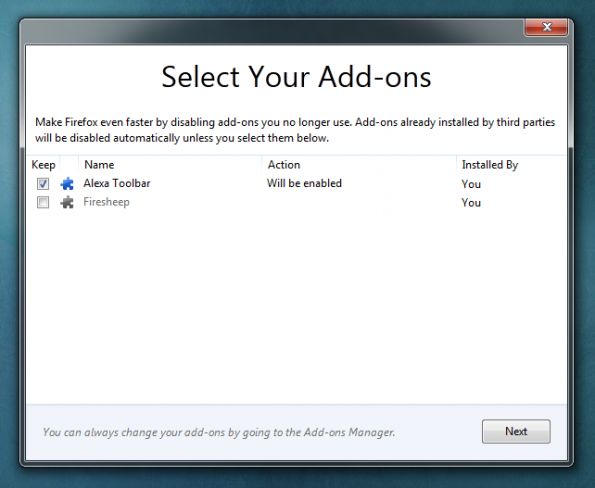Viewport: 595px width, 488px height.
Task: Uncheck the Alexa Toolbar keep checkbox
Action: click(43, 184)
